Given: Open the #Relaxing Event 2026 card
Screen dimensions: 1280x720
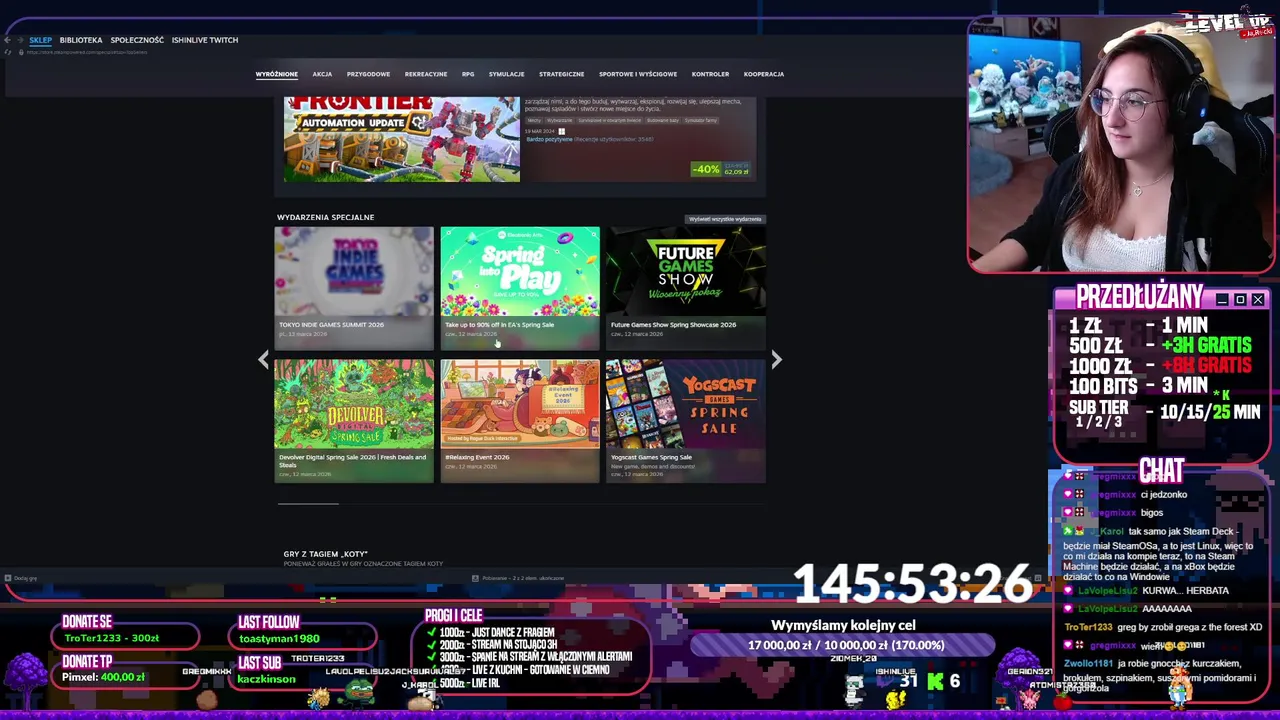Looking at the screenshot, I should point(520,421).
